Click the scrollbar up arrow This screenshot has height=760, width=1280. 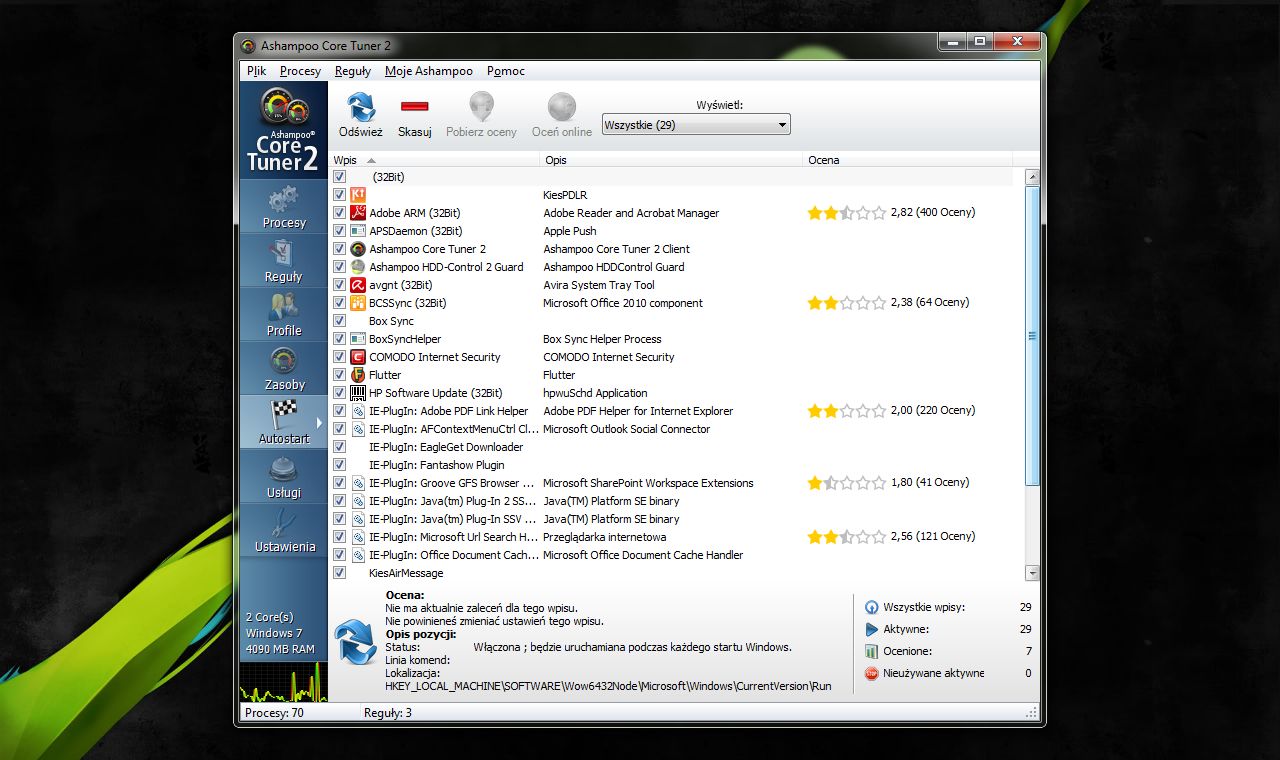point(1033,177)
